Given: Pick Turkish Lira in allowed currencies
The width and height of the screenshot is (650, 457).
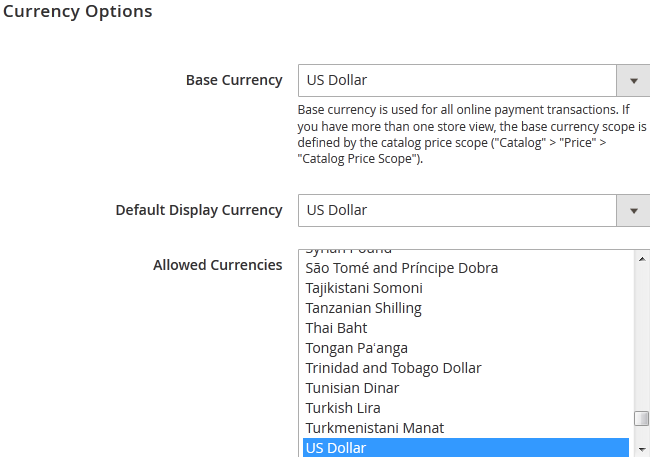Looking at the screenshot, I should point(343,408).
